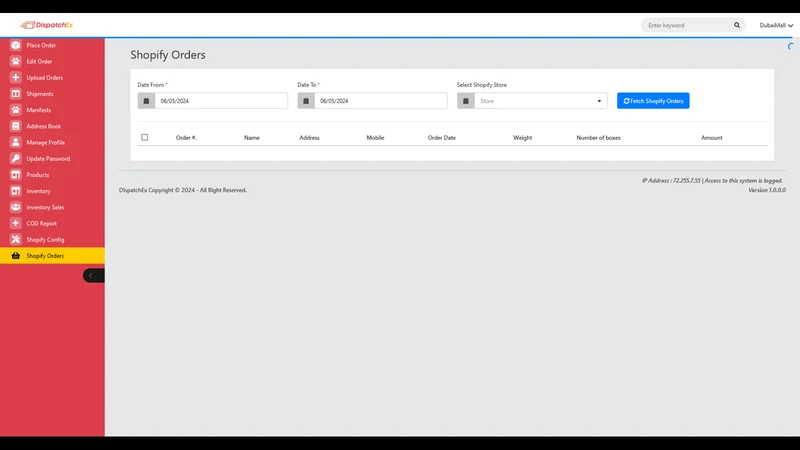Click the Edit Order sidebar icon
The image size is (800, 450).
[x=16, y=61]
